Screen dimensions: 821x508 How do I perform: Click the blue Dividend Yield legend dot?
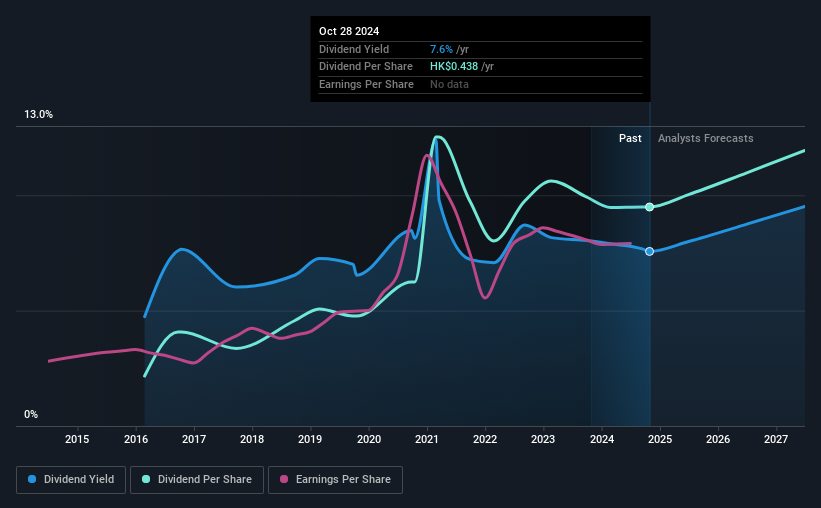[32, 479]
